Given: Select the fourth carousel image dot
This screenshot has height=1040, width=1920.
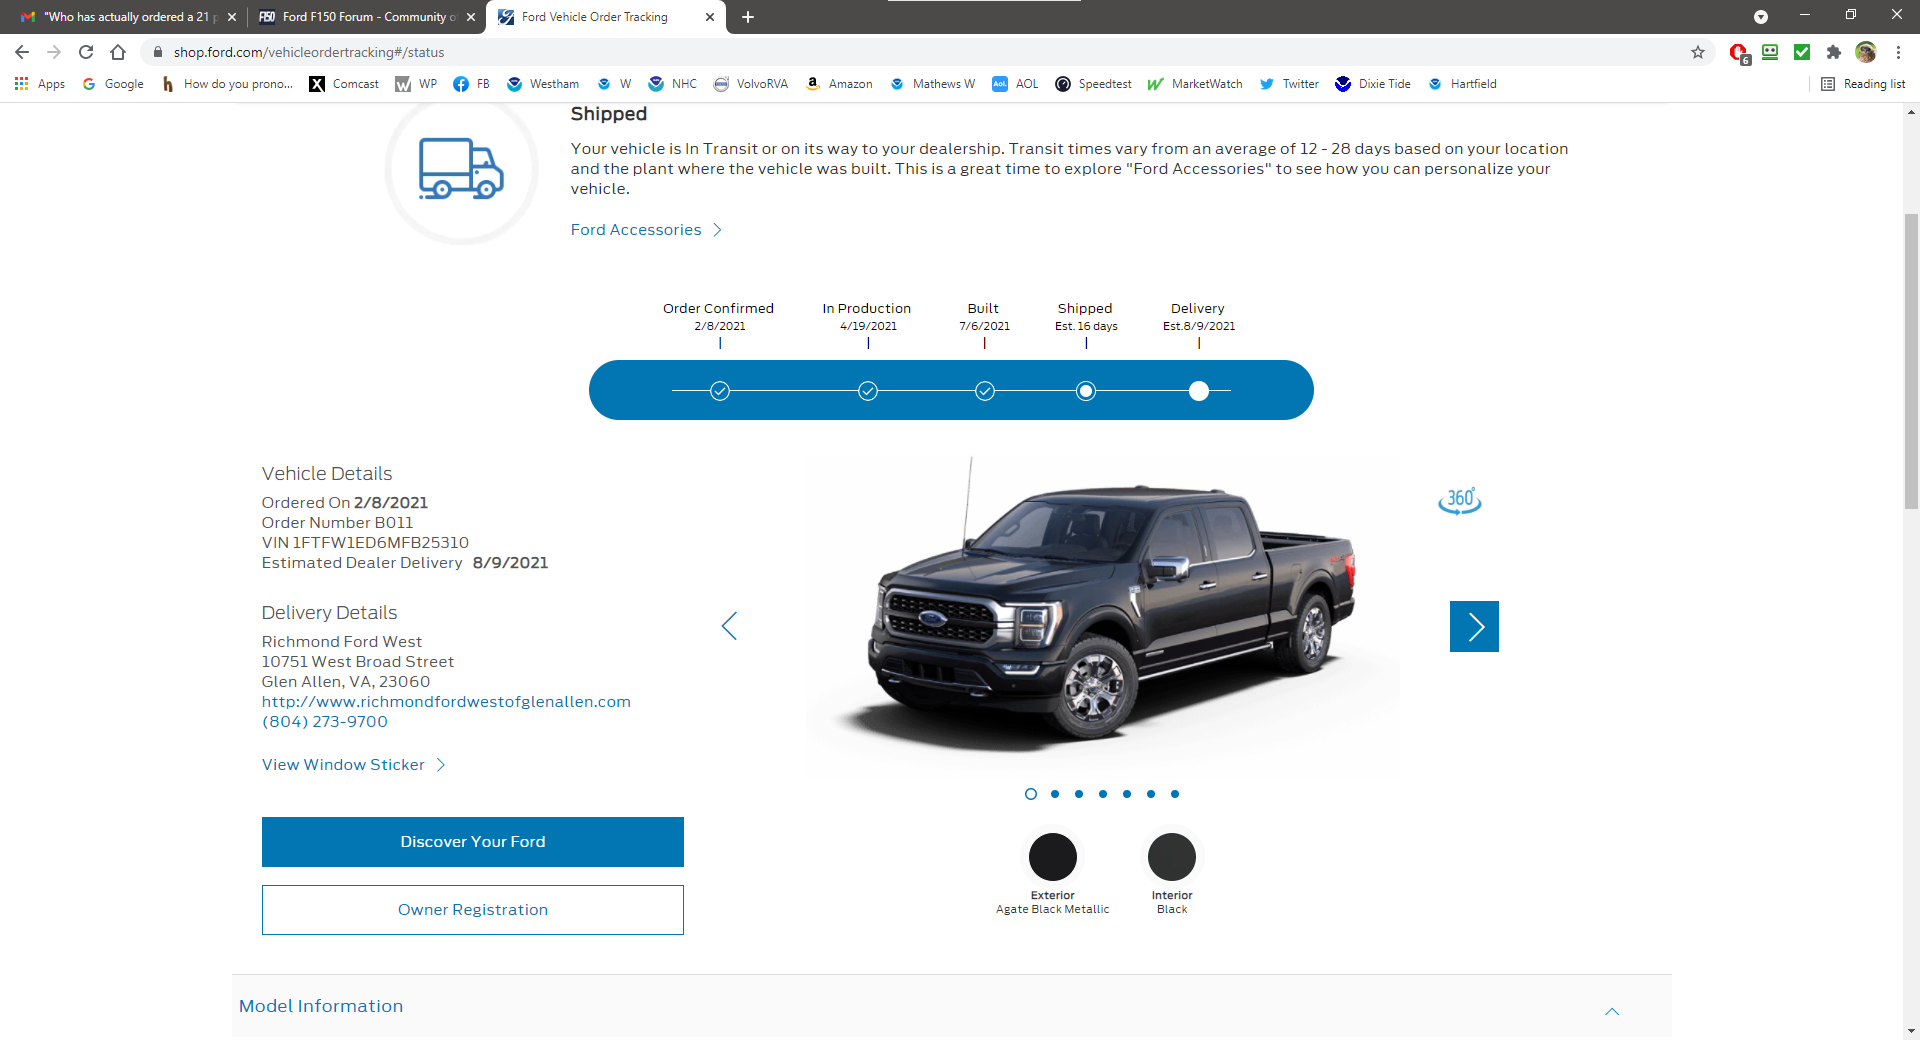Looking at the screenshot, I should [1103, 794].
